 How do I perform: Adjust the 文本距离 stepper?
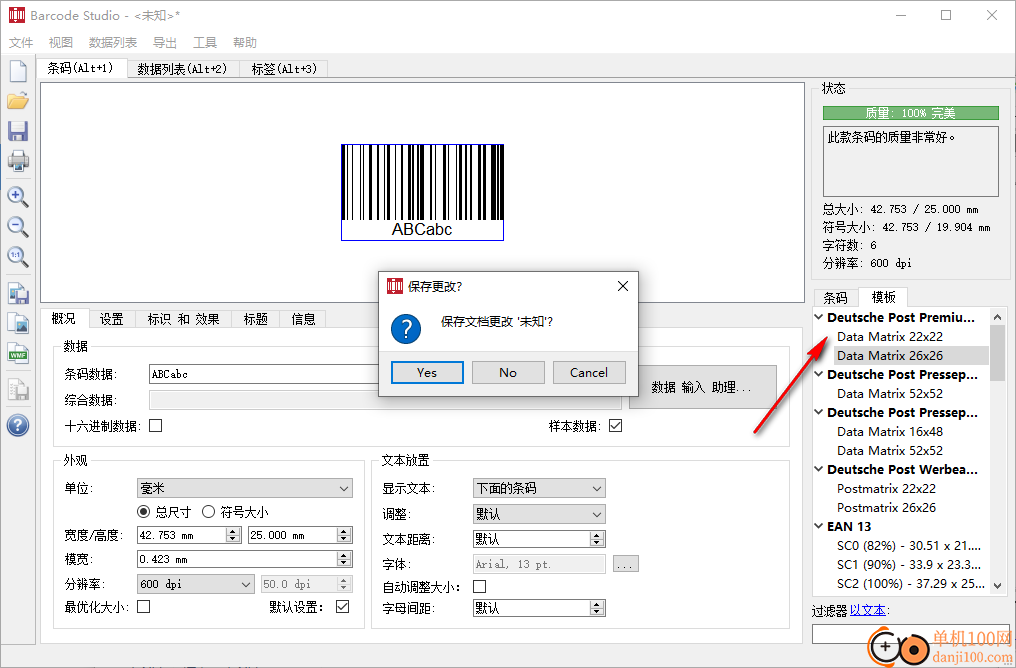point(597,539)
